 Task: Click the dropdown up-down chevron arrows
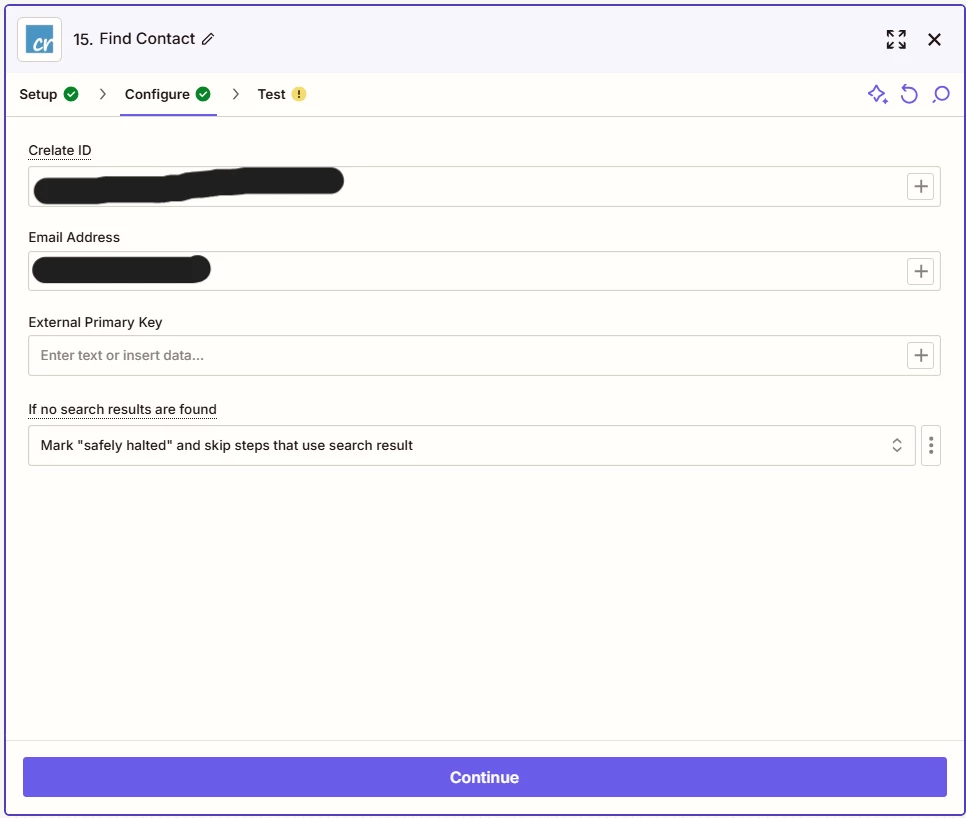pyautogui.click(x=897, y=445)
